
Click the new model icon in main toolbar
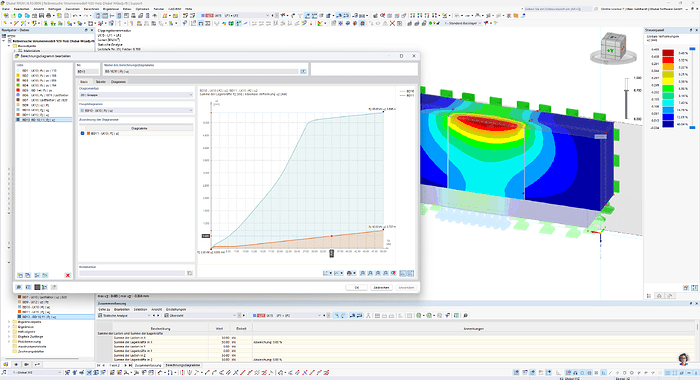point(6,16)
